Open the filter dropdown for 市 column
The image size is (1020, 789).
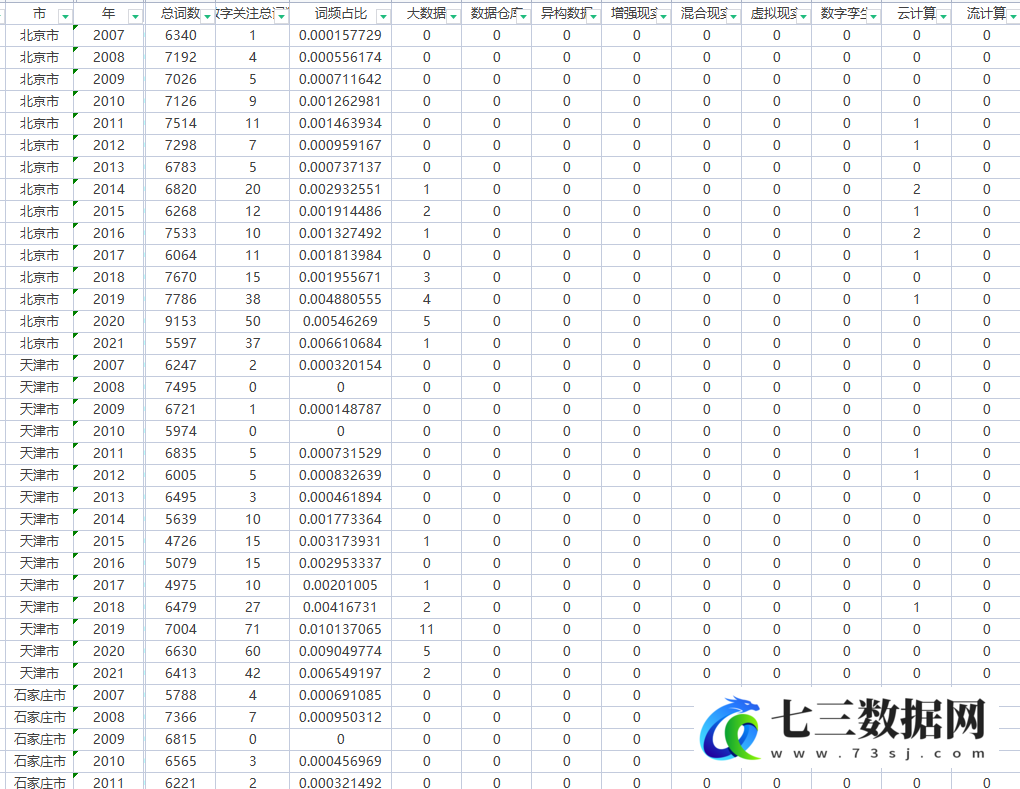click(x=65, y=16)
